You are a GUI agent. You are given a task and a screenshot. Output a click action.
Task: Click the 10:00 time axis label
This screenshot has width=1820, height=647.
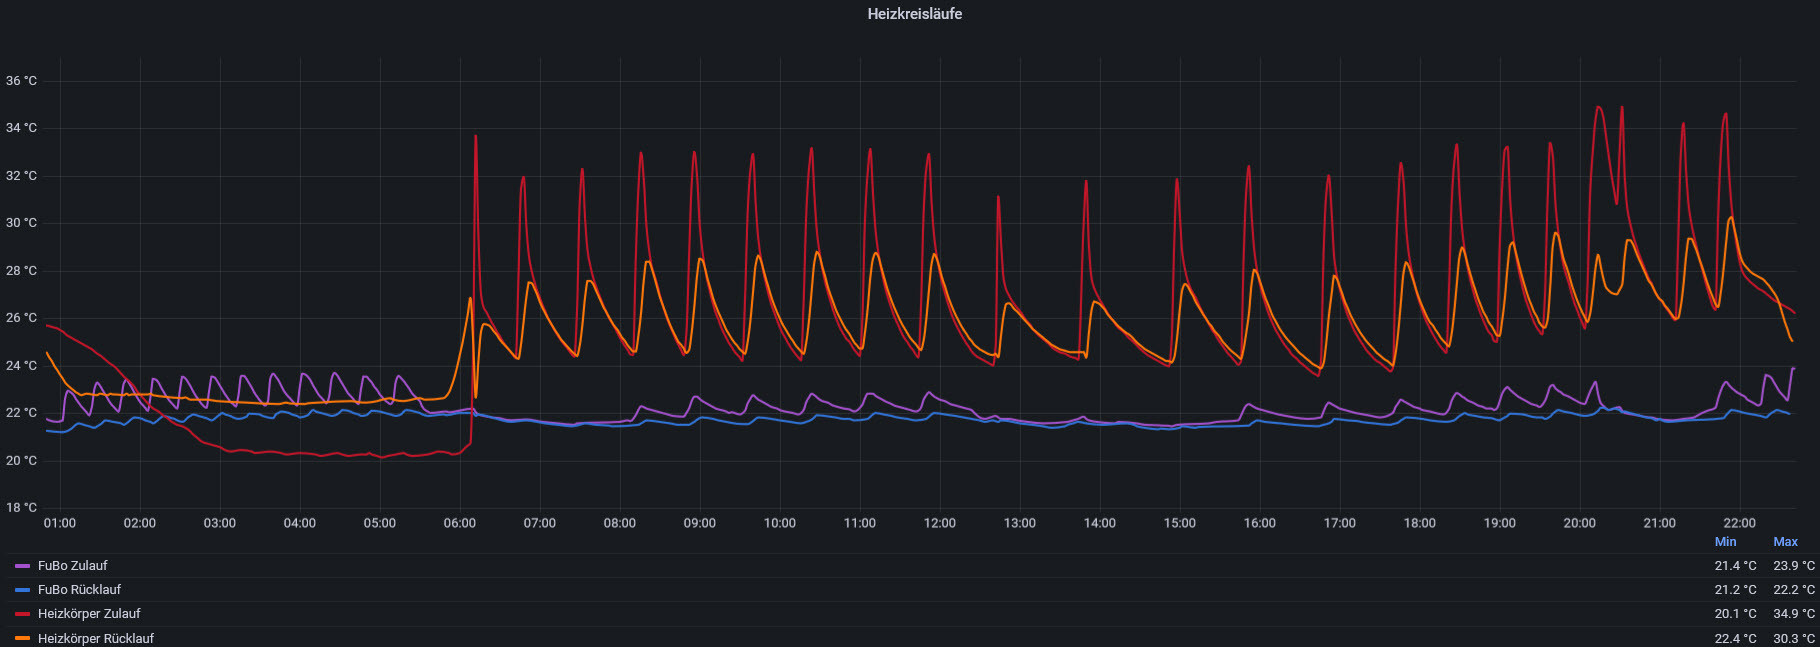pos(780,523)
